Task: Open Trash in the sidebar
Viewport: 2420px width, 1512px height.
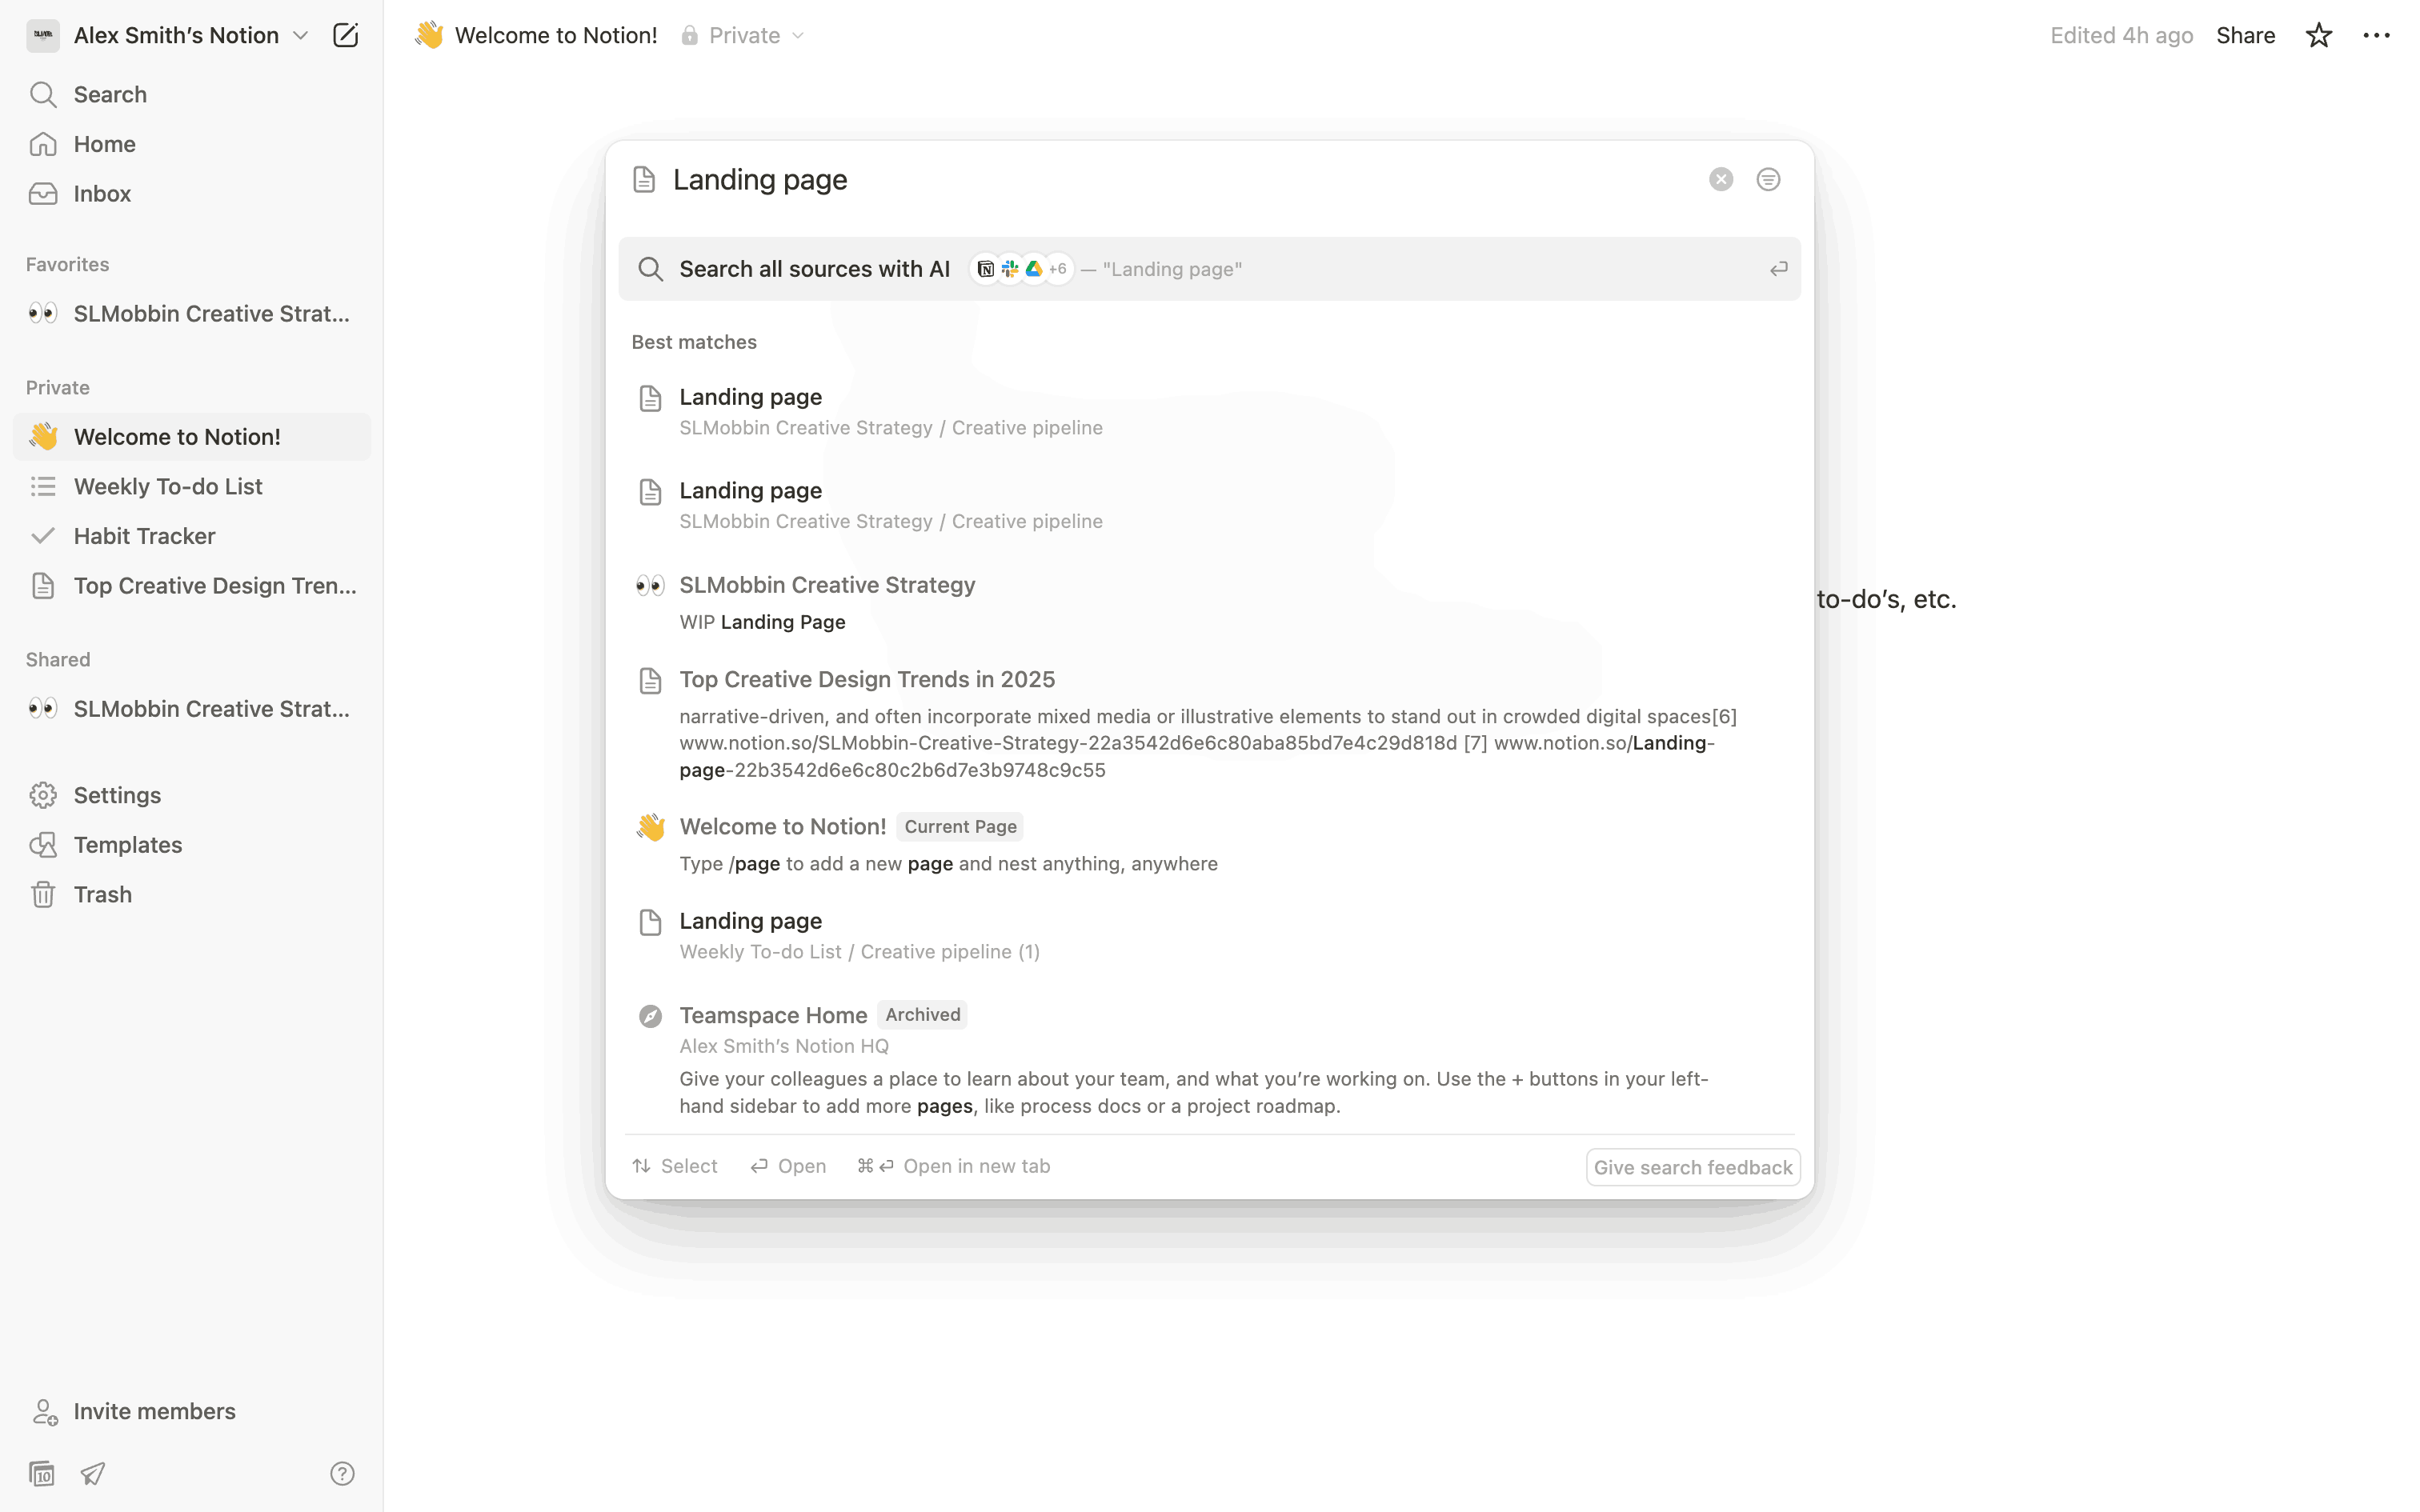Action: (102, 894)
